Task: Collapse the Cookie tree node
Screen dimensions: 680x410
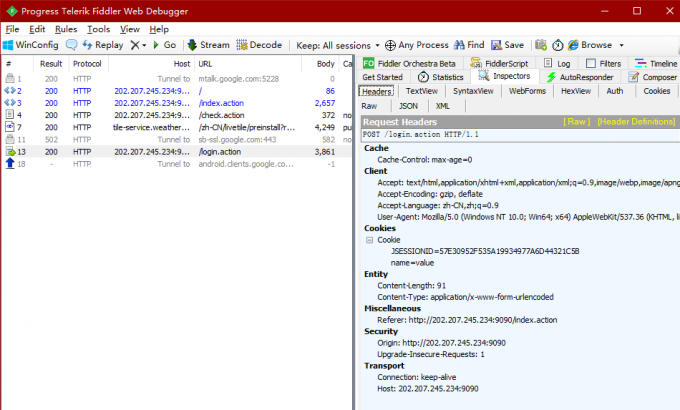Action: (x=369, y=240)
